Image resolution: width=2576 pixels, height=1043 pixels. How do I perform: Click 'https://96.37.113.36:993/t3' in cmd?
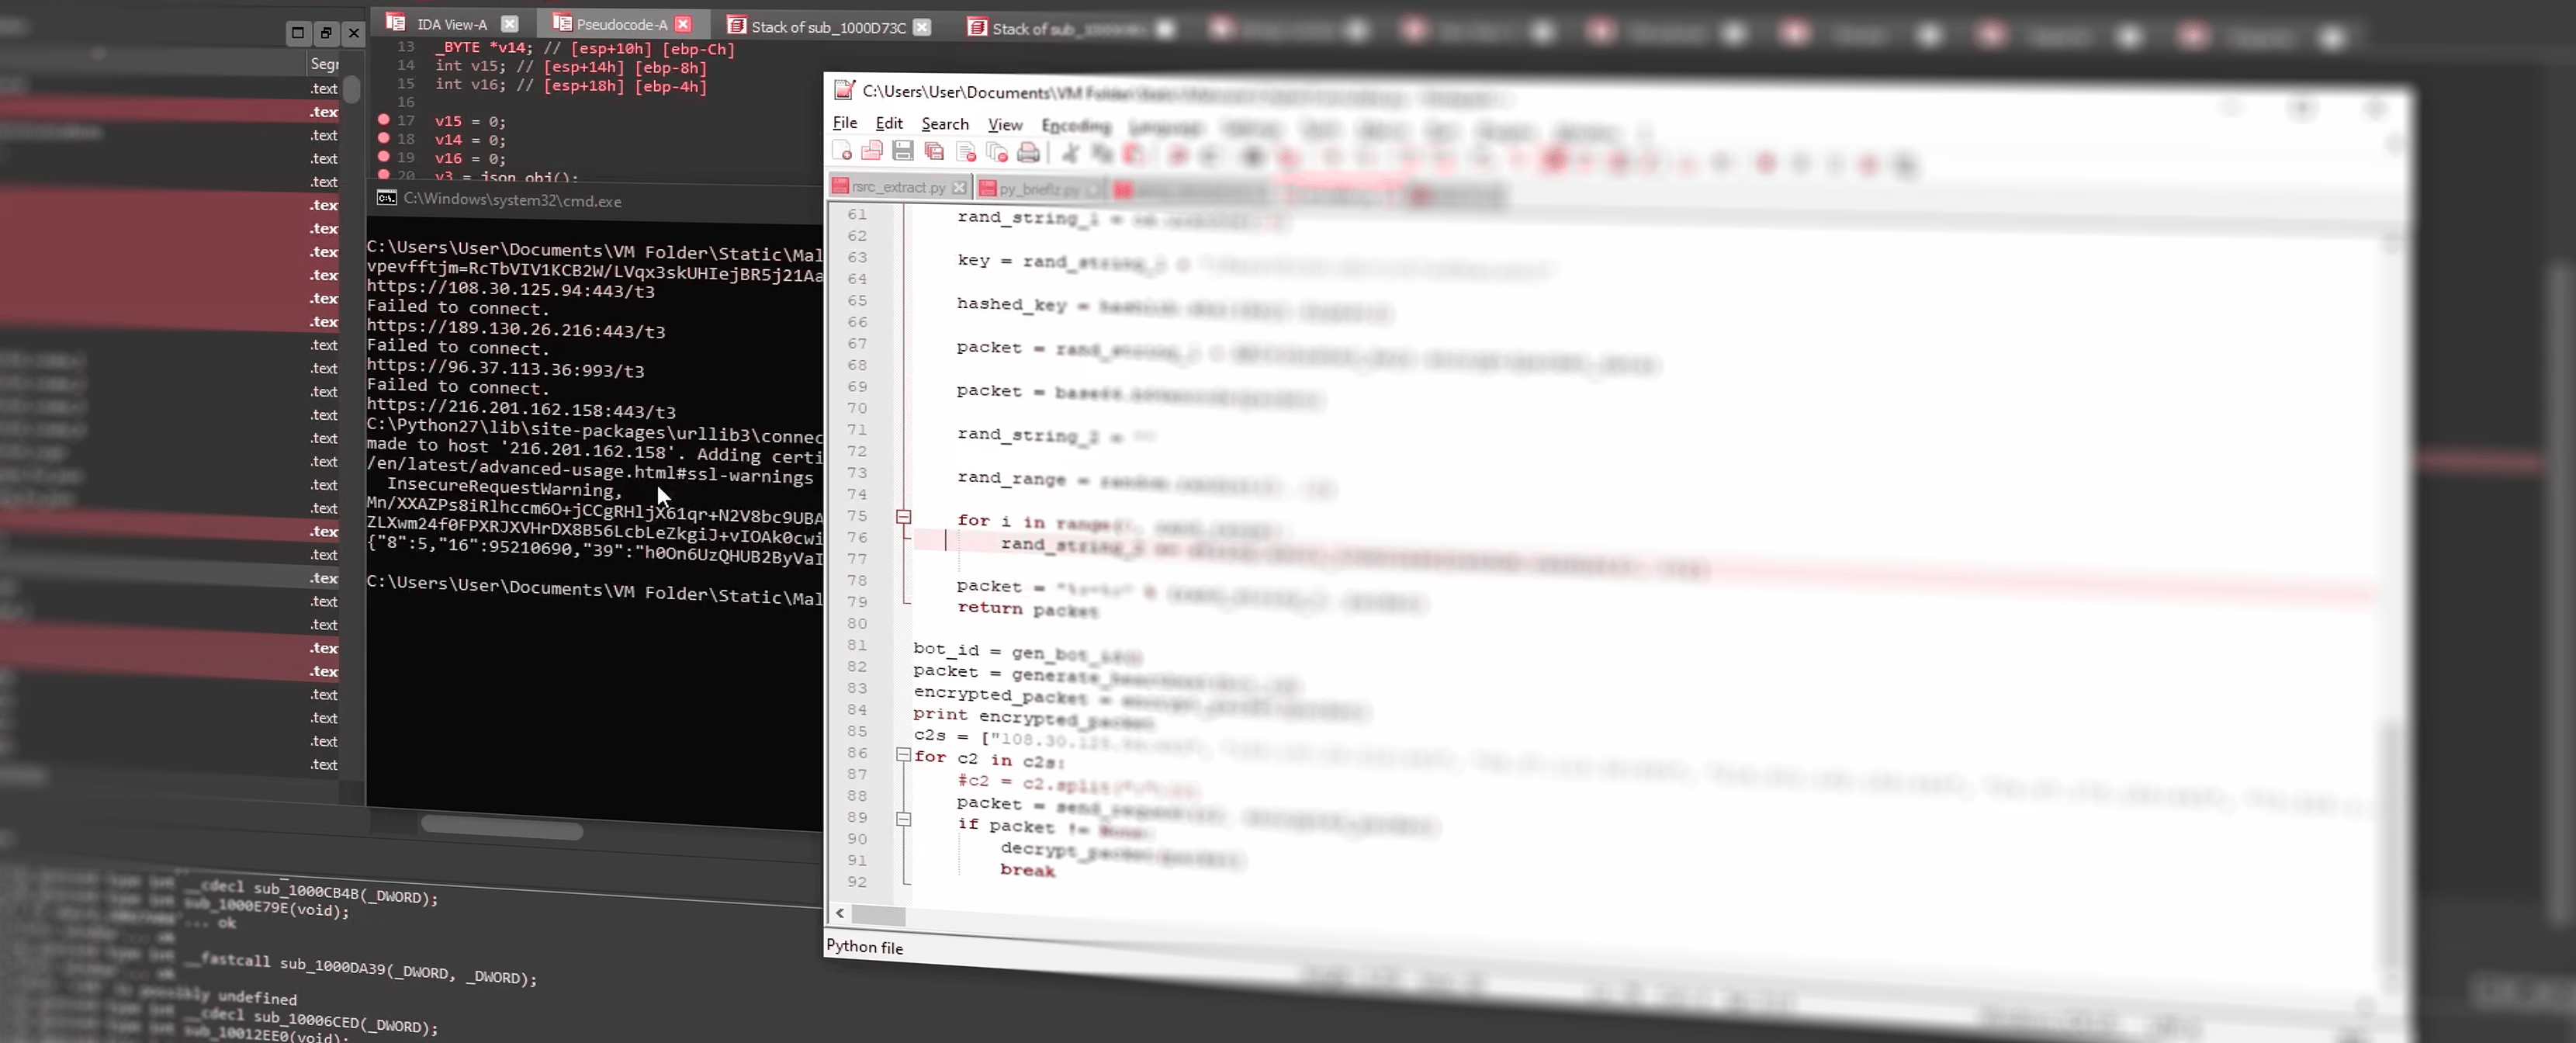click(x=505, y=368)
